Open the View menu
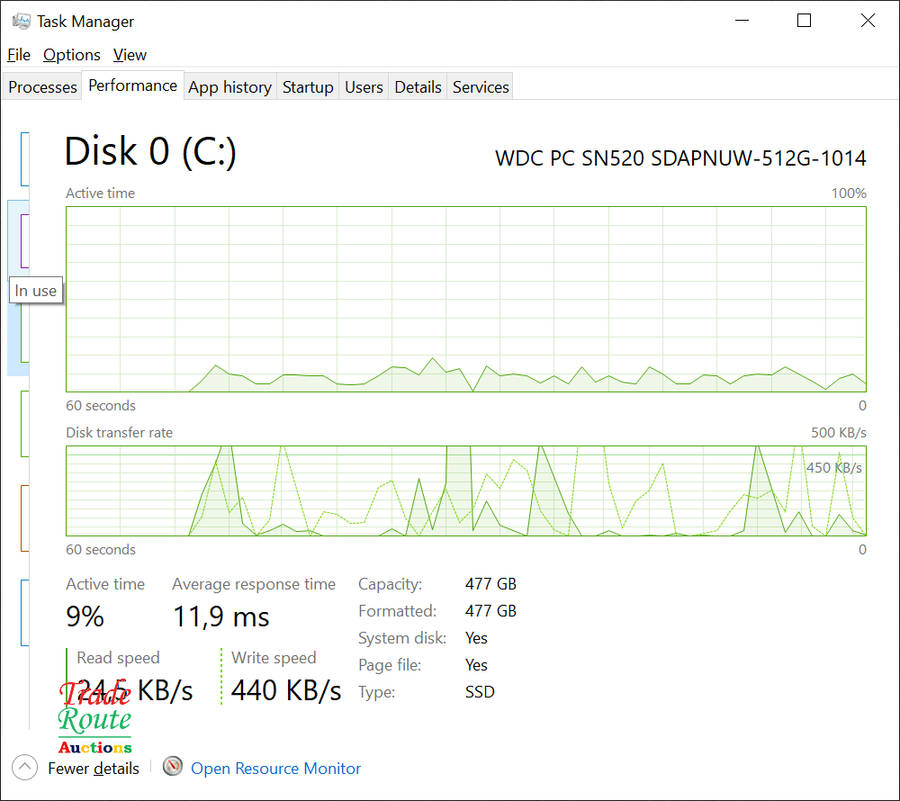 click(x=130, y=55)
